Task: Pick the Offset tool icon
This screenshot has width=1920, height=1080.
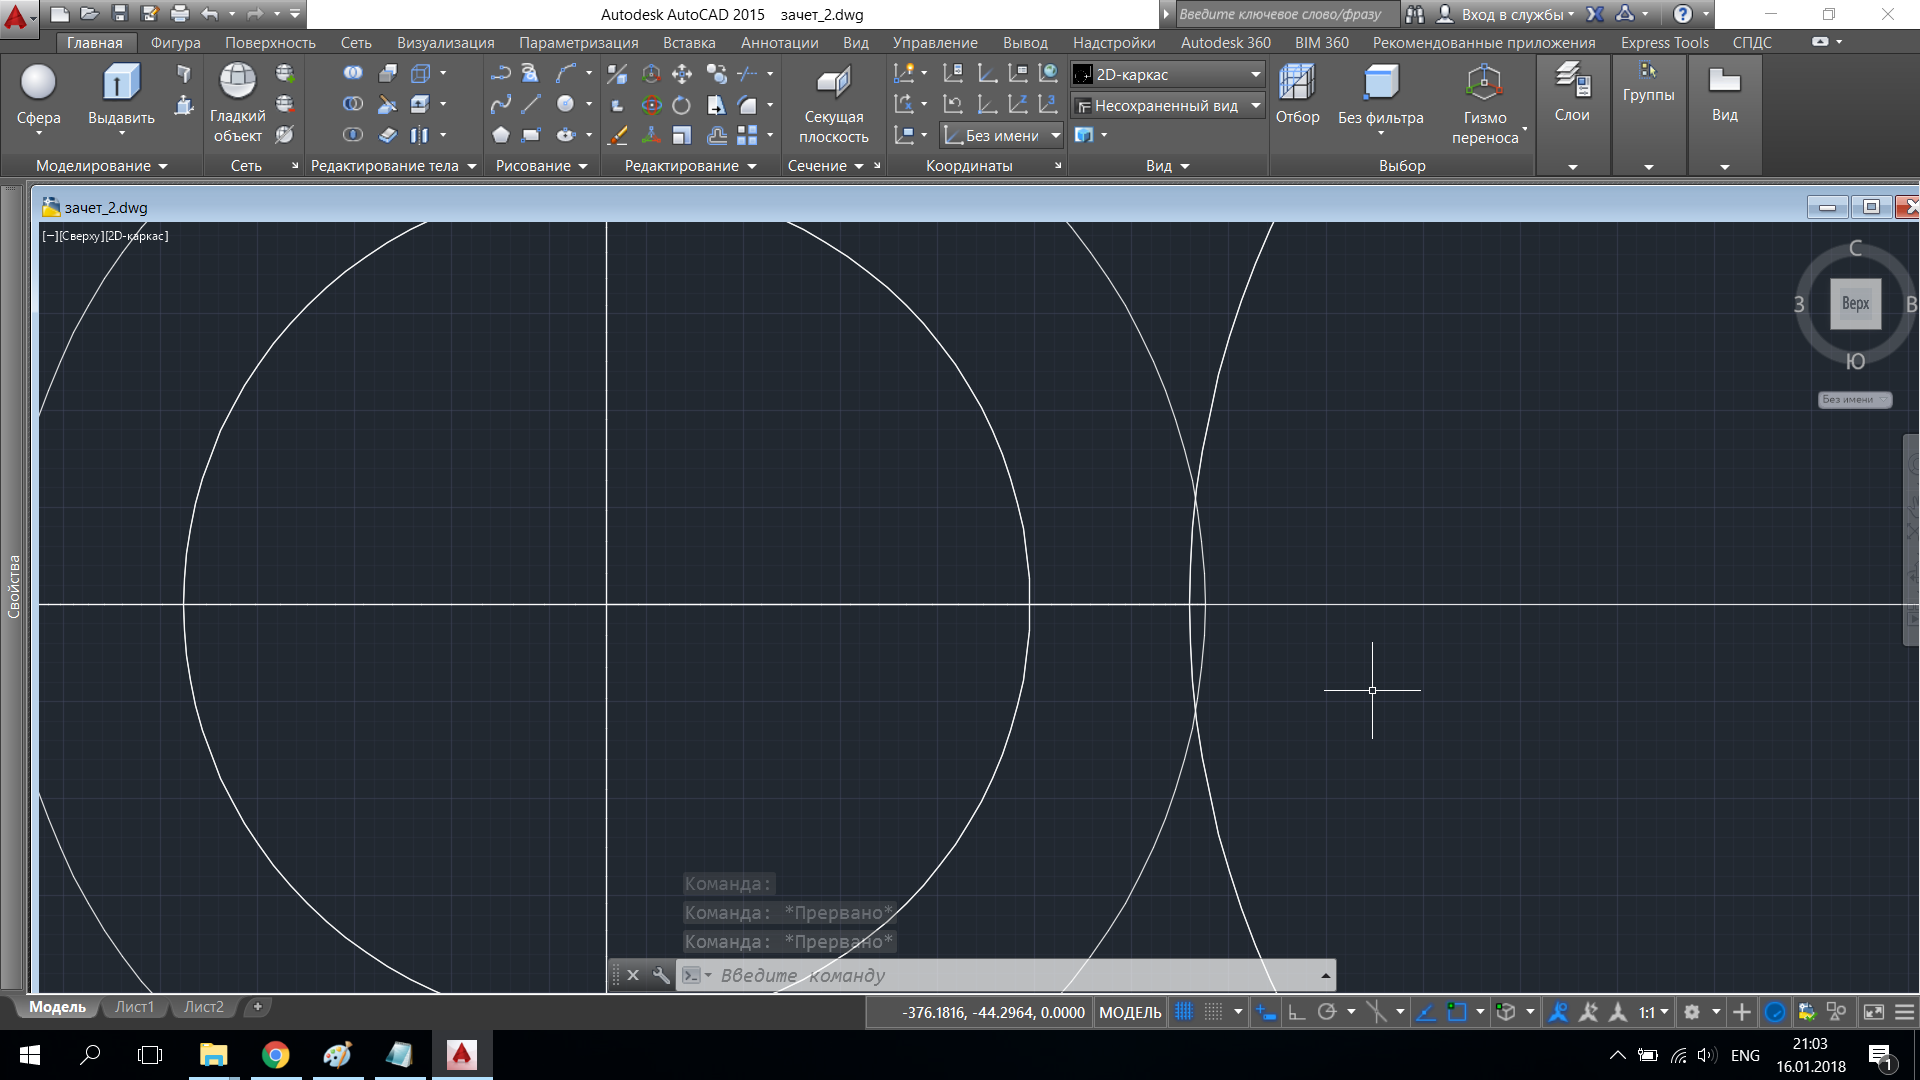Action: pos(716,135)
